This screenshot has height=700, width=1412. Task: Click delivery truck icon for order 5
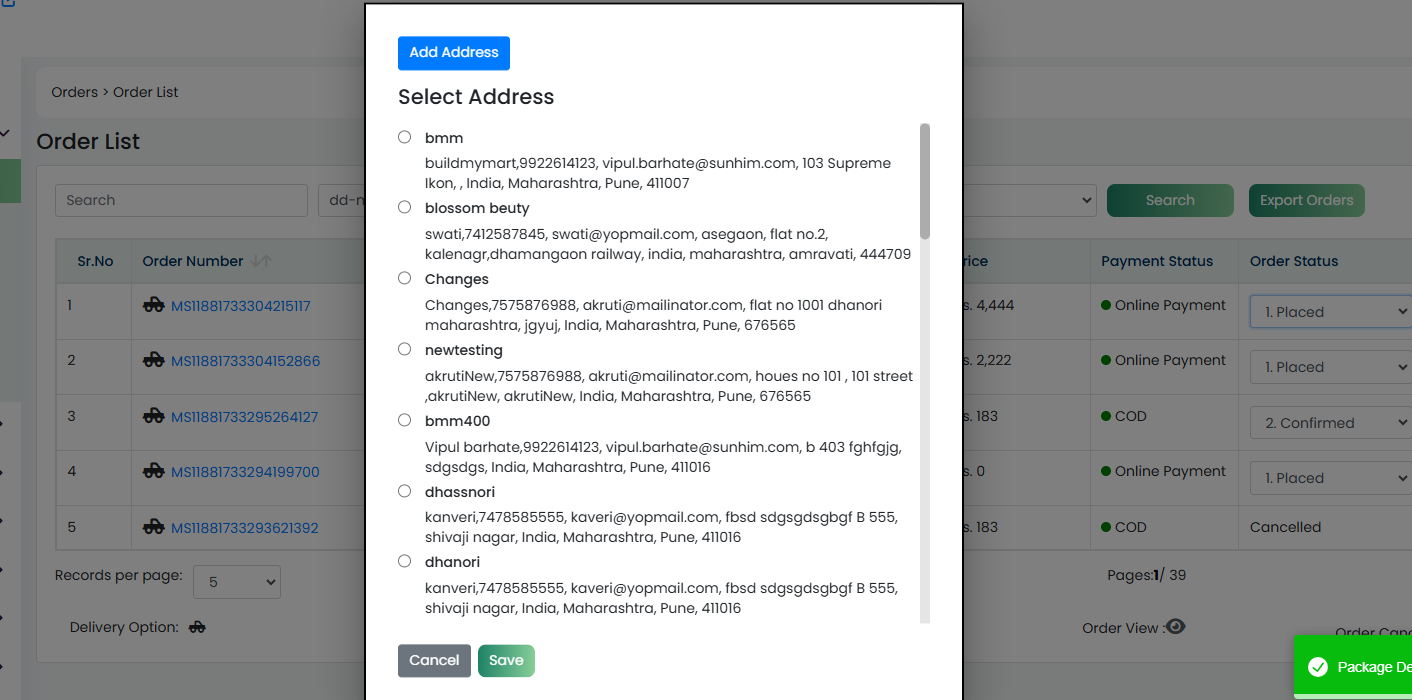click(x=154, y=527)
